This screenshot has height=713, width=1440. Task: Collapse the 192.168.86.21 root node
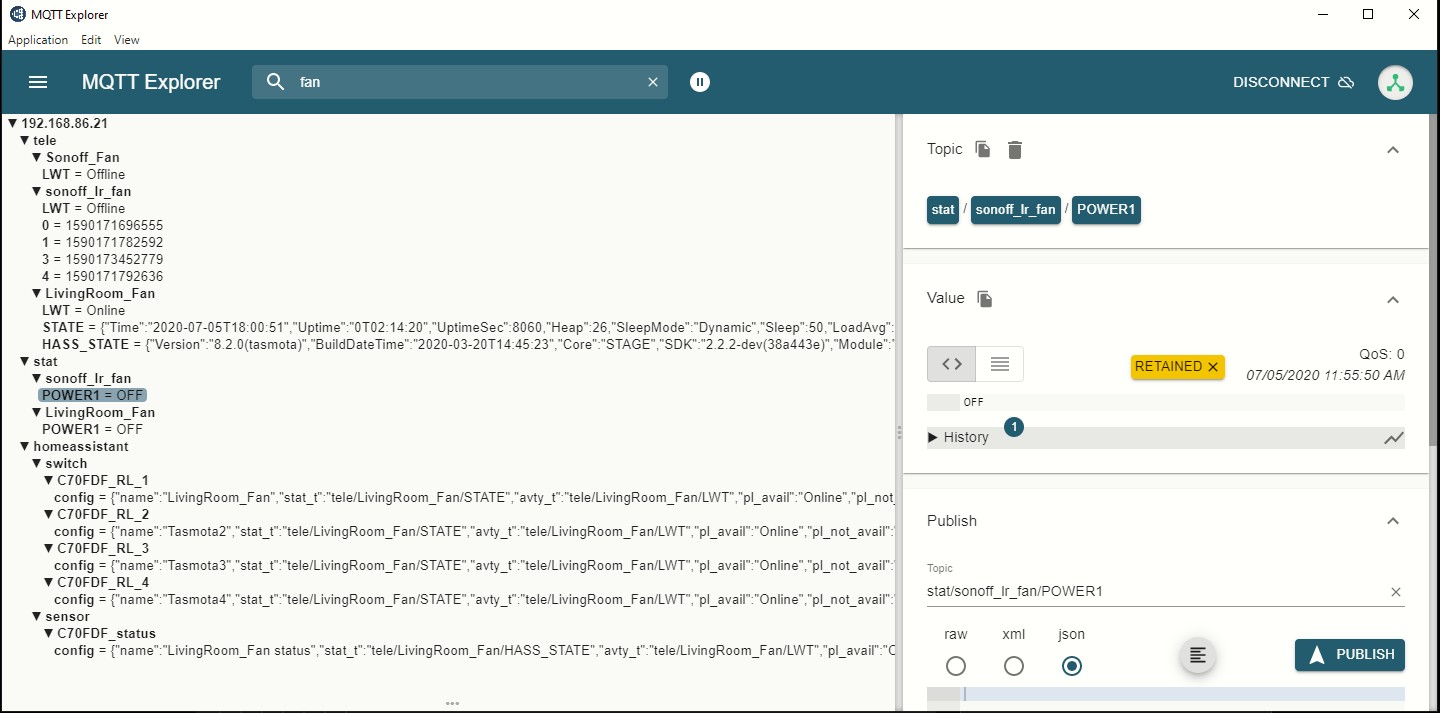point(13,123)
